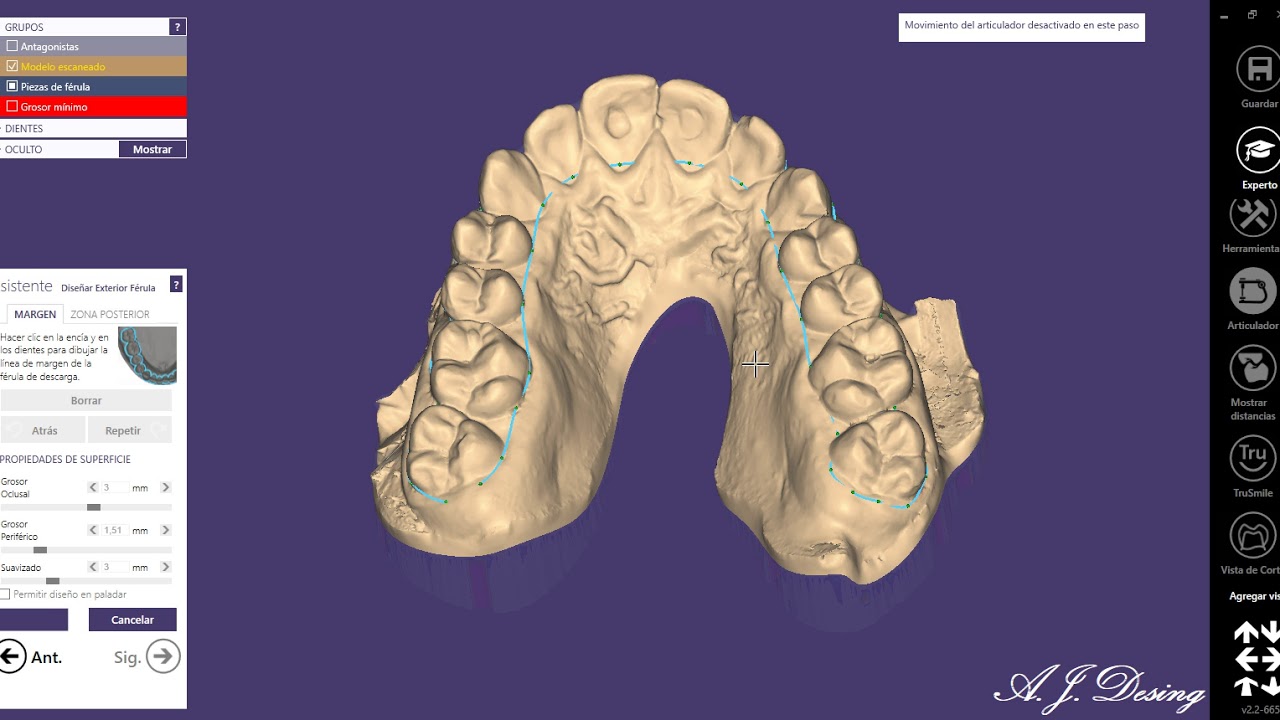Click the Grosor Periférico slider handle
This screenshot has width=1280, height=720.
click(40, 550)
